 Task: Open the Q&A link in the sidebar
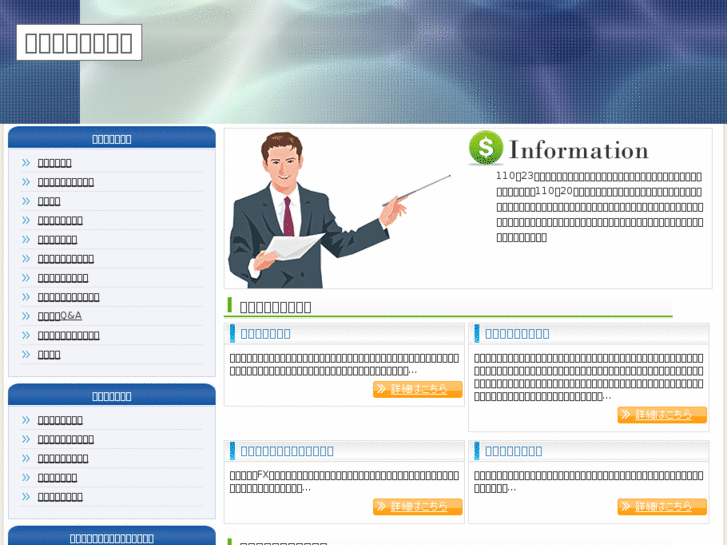pyautogui.click(x=60, y=316)
